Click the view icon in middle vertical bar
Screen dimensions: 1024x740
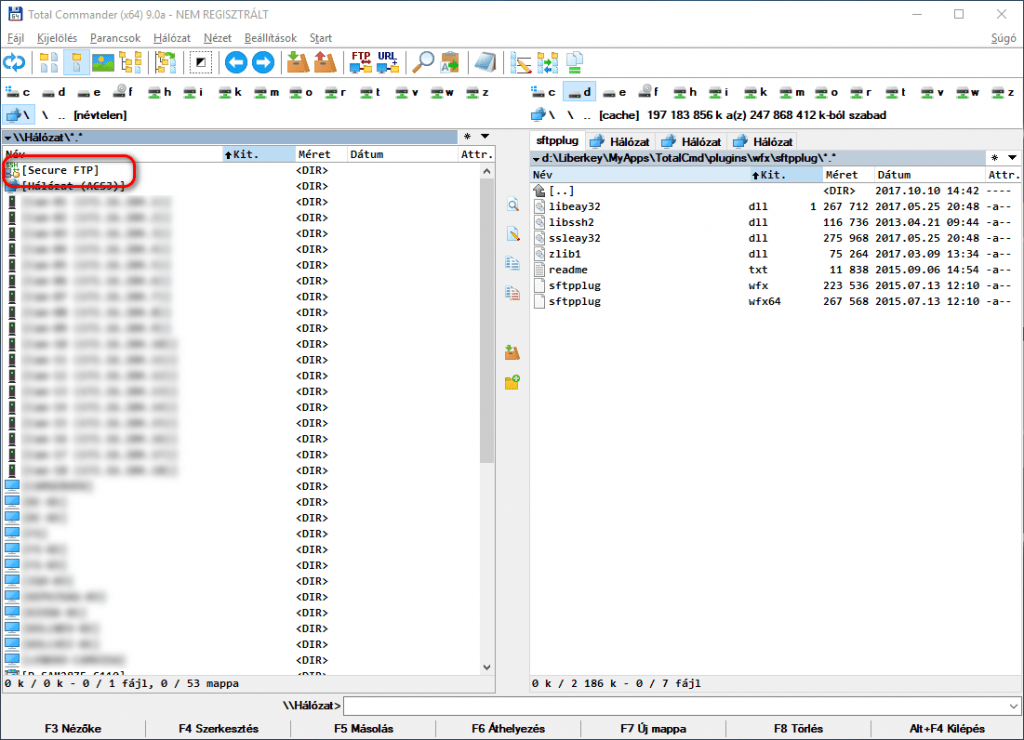[513, 205]
